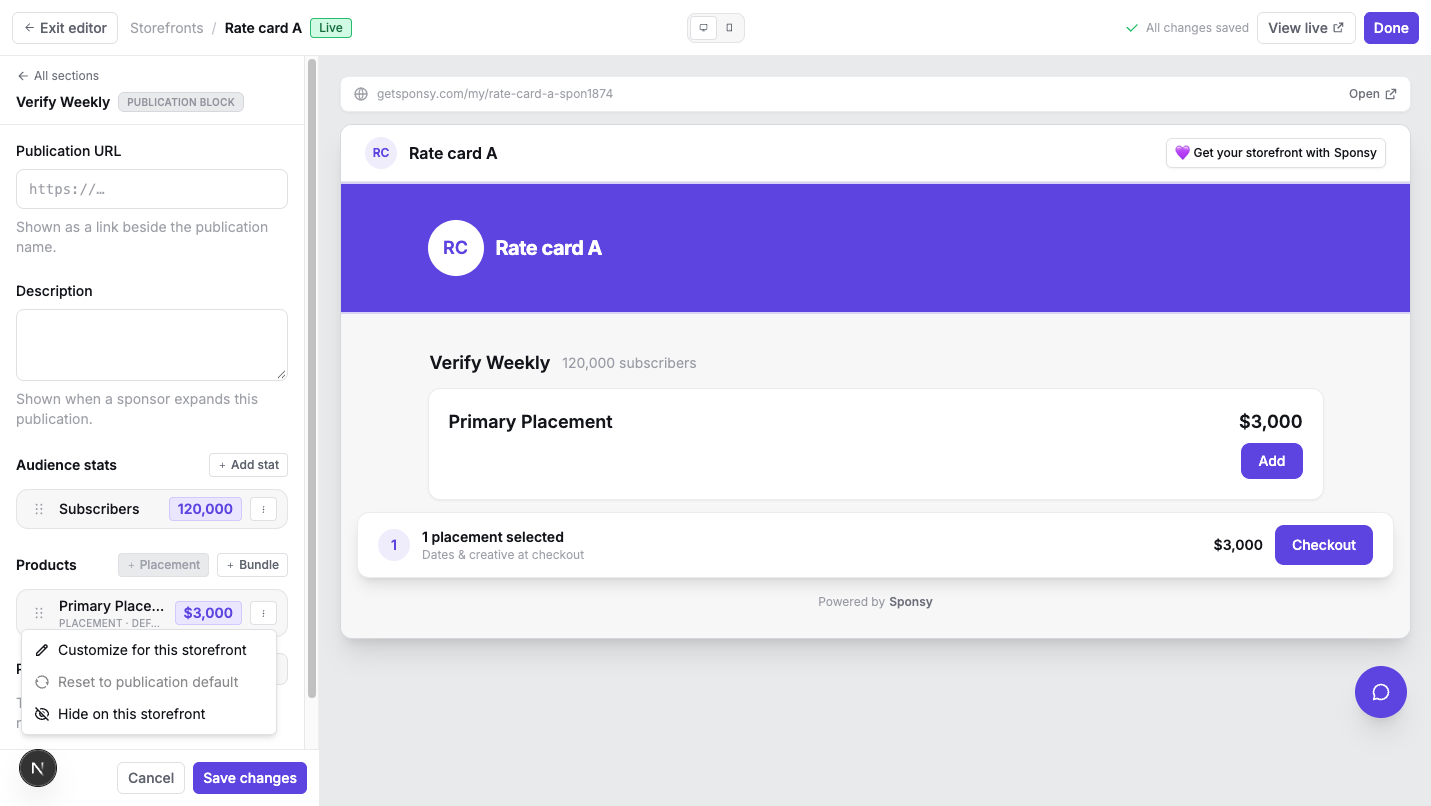Open the Subscribers stat options menu
Image resolution: width=1431 pixels, height=806 pixels.
tap(263, 509)
